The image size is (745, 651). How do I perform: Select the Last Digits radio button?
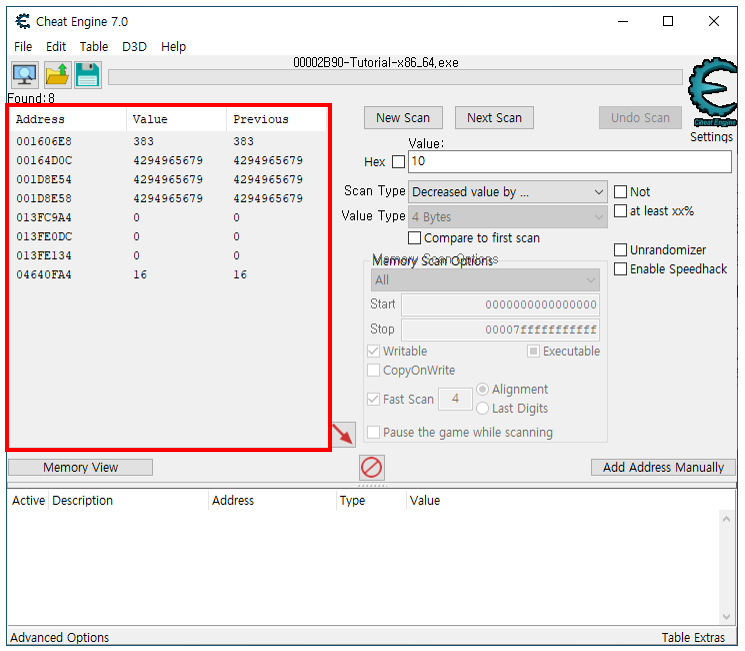[482, 408]
